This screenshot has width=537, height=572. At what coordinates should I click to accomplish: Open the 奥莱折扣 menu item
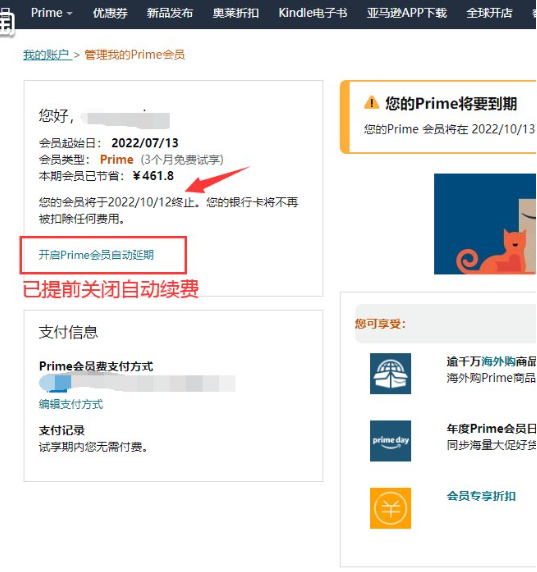236,13
